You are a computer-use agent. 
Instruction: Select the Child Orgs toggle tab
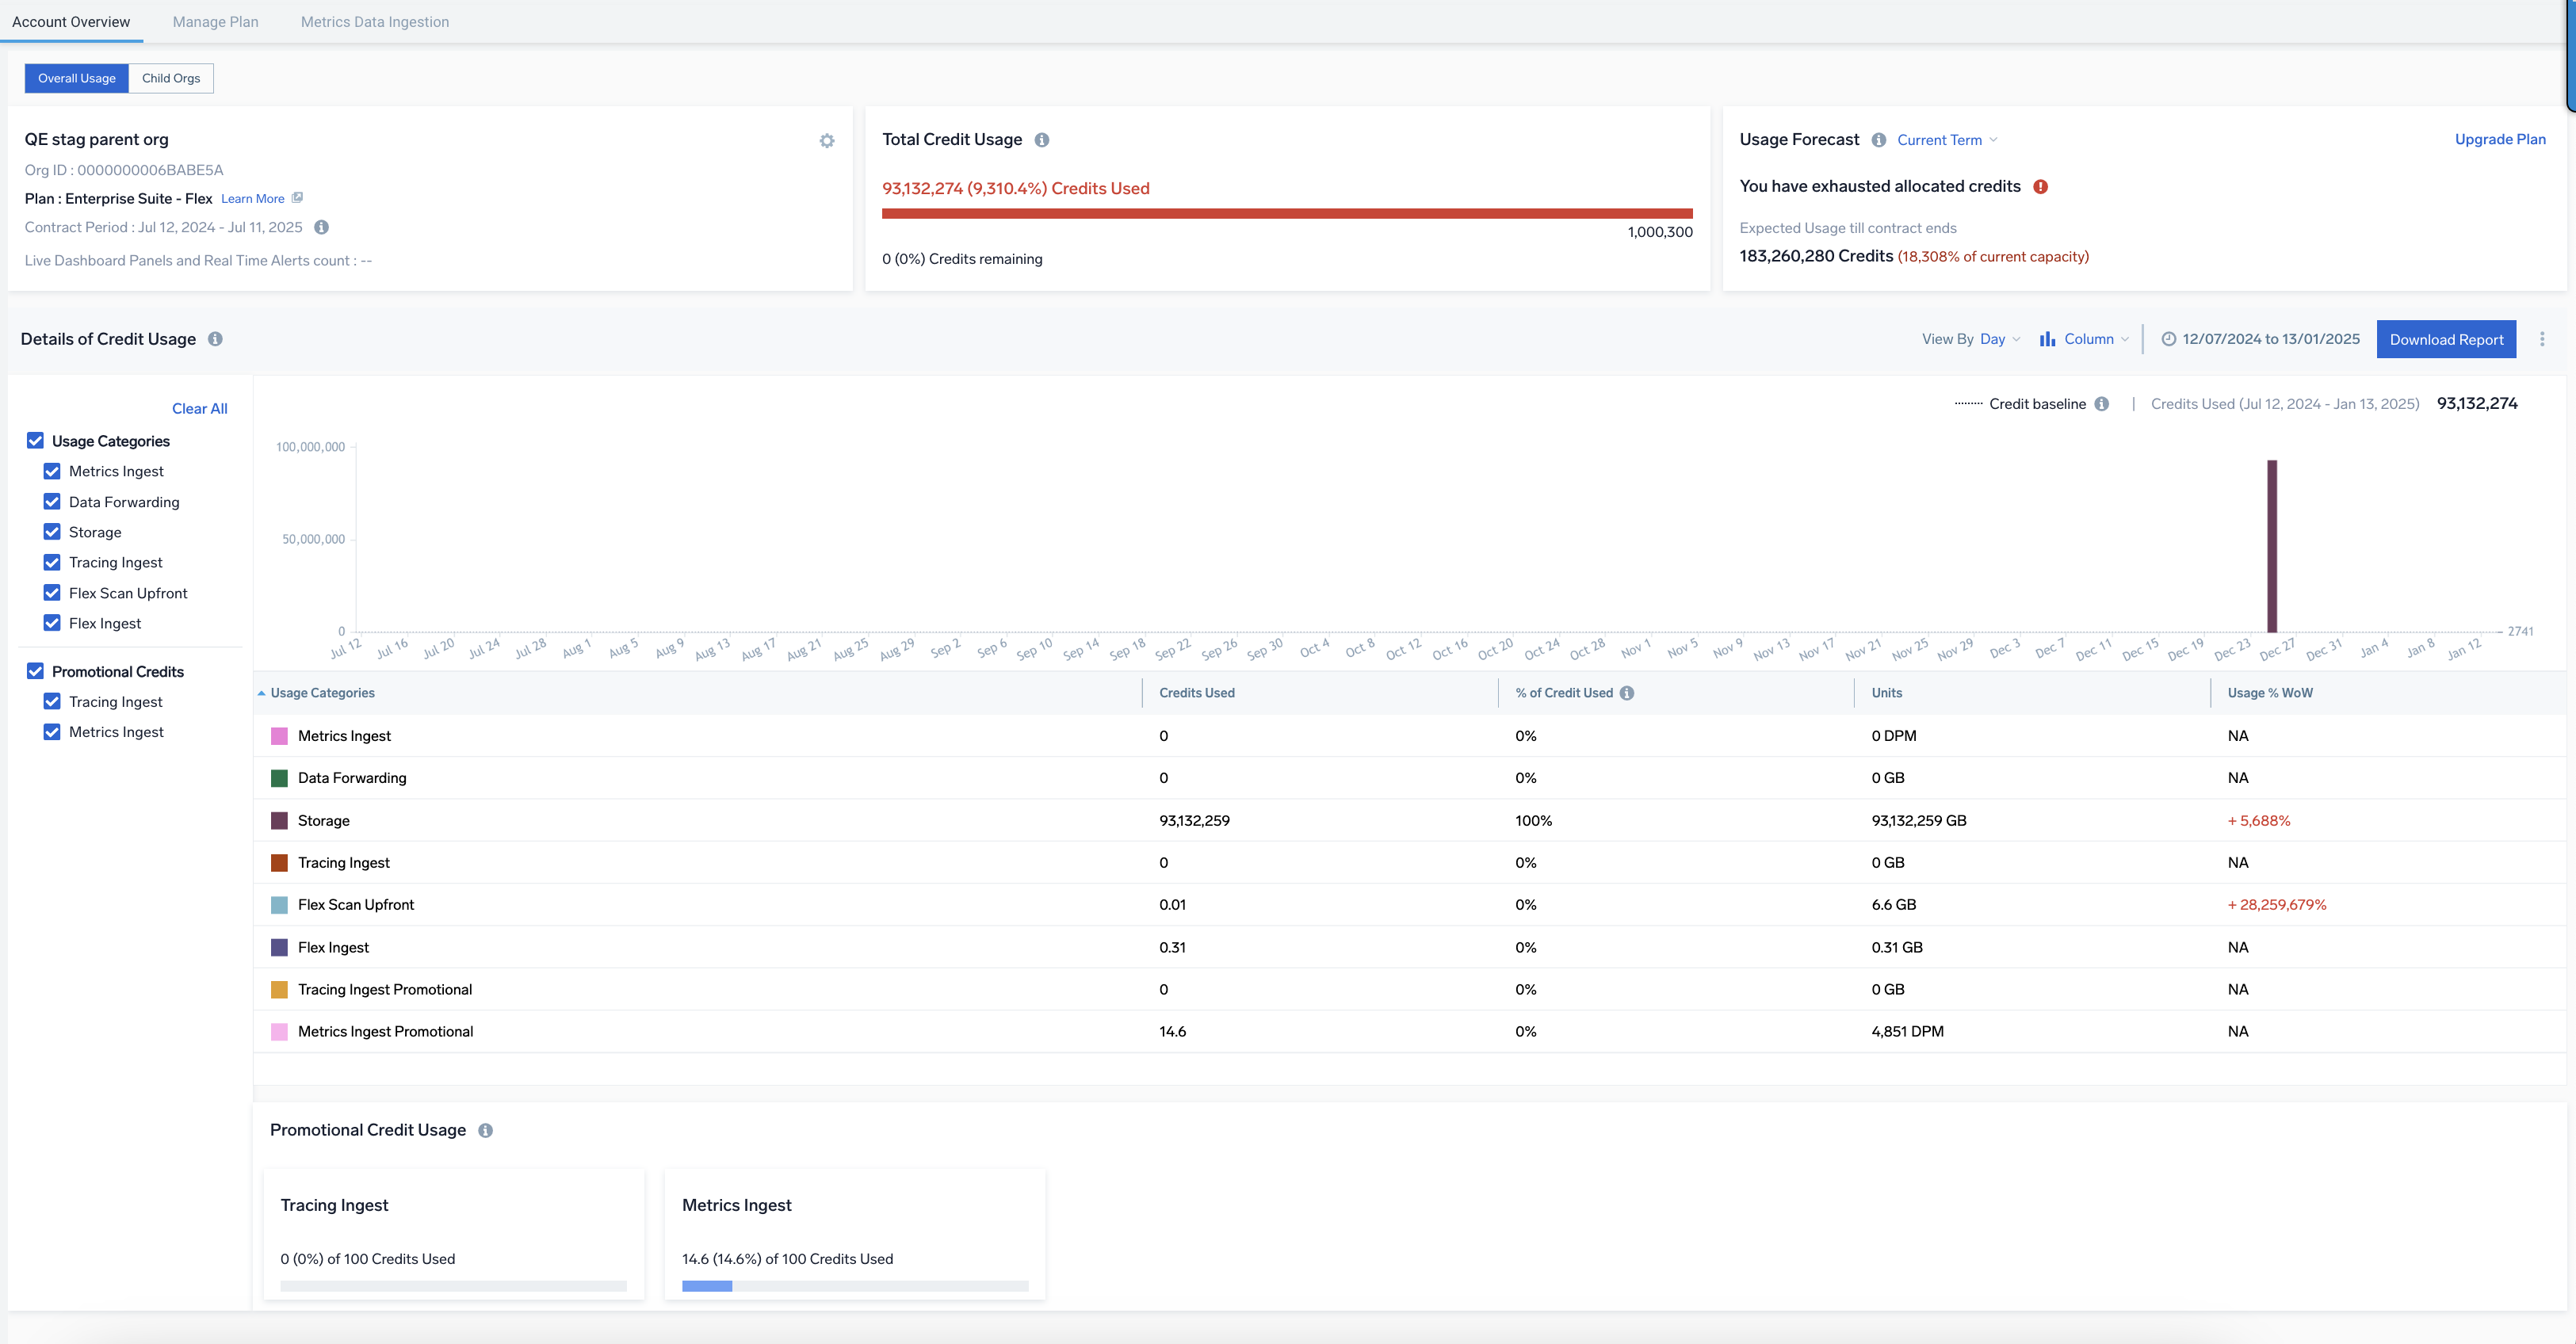tap(171, 78)
